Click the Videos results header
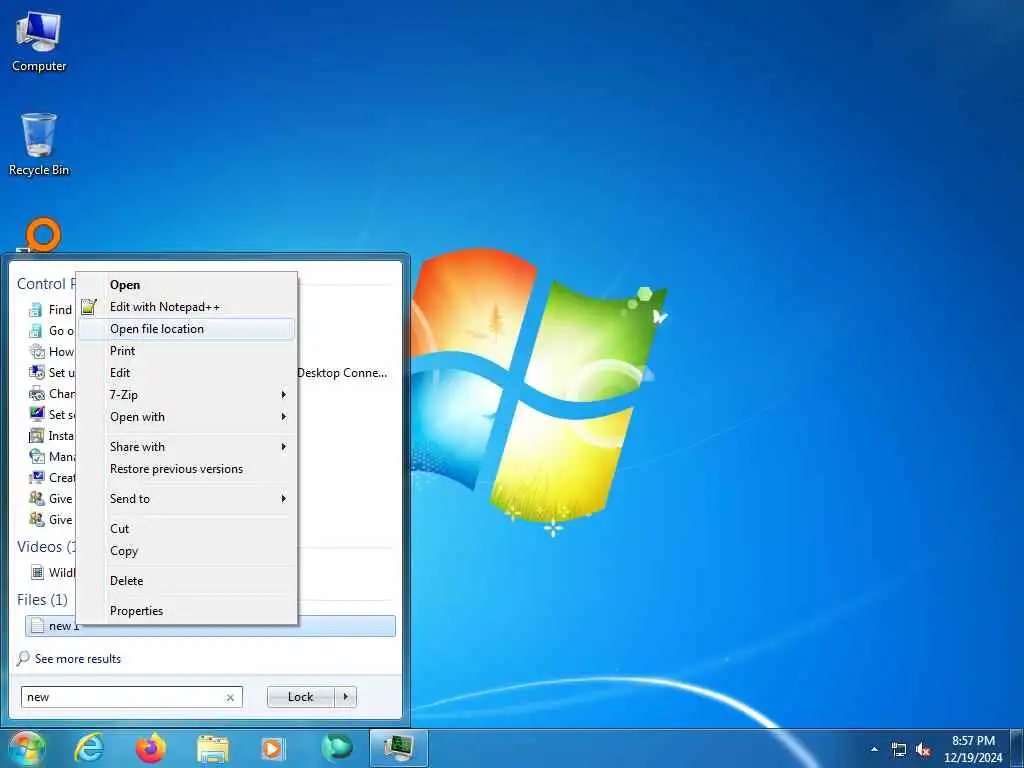Image resolution: width=1024 pixels, height=768 pixels. coord(46,547)
